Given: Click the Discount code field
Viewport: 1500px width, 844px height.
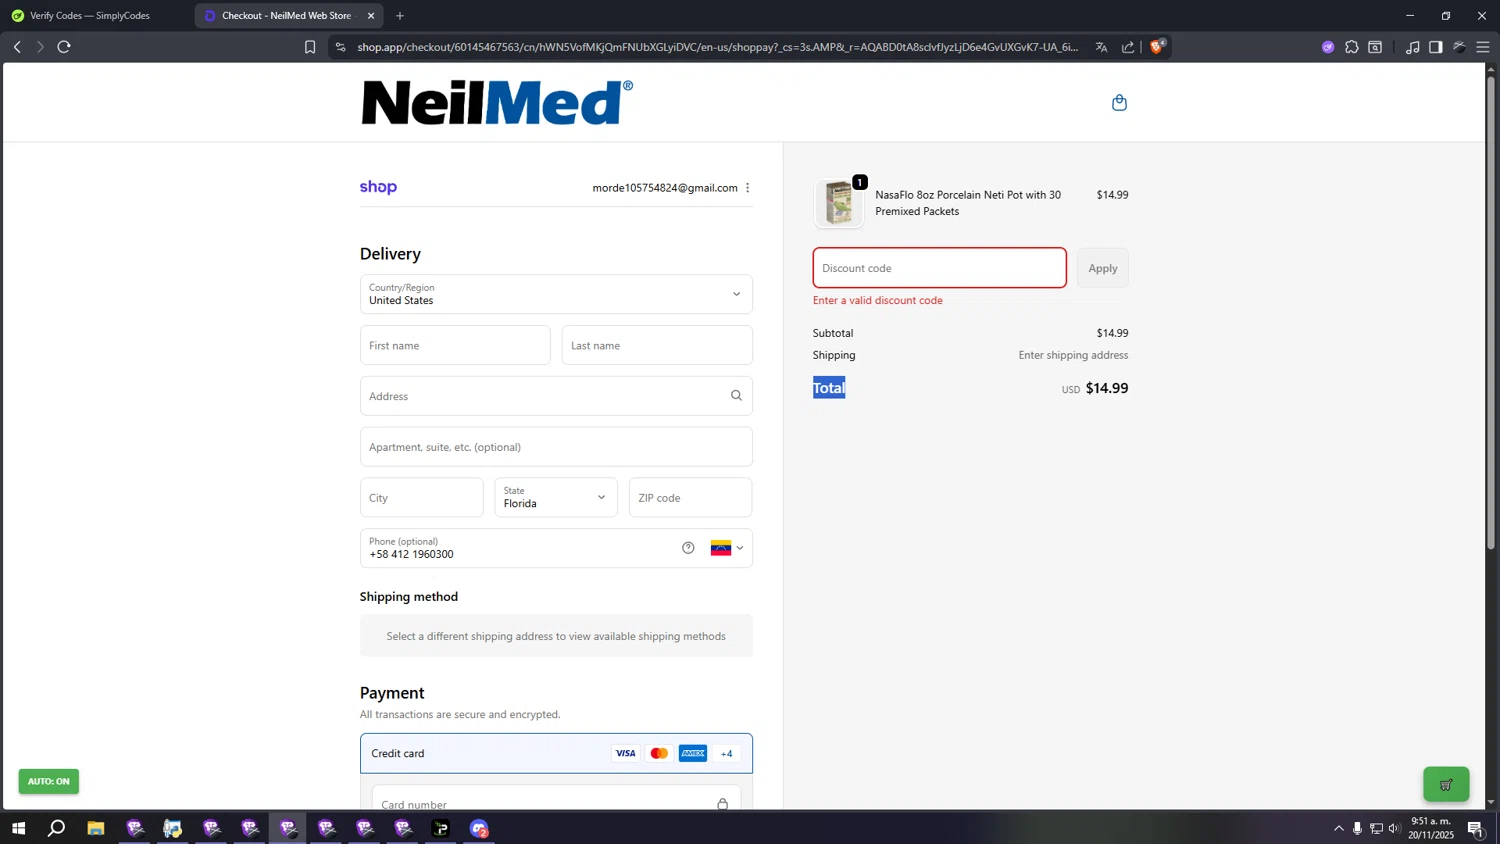Looking at the screenshot, I should click(x=940, y=268).
